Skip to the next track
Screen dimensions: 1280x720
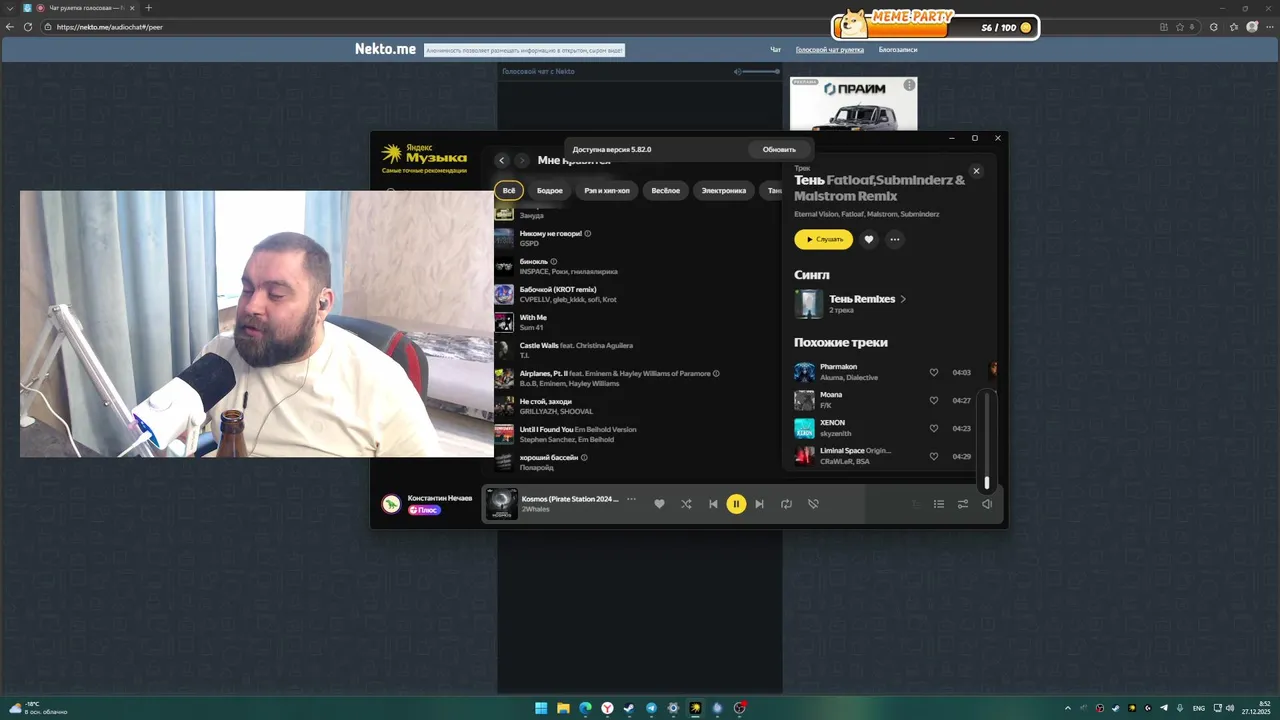[759, 504]
